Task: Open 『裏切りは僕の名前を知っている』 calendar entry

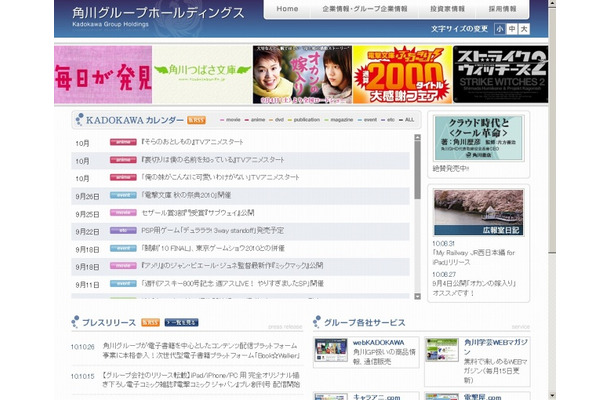Action: (212, 160)
